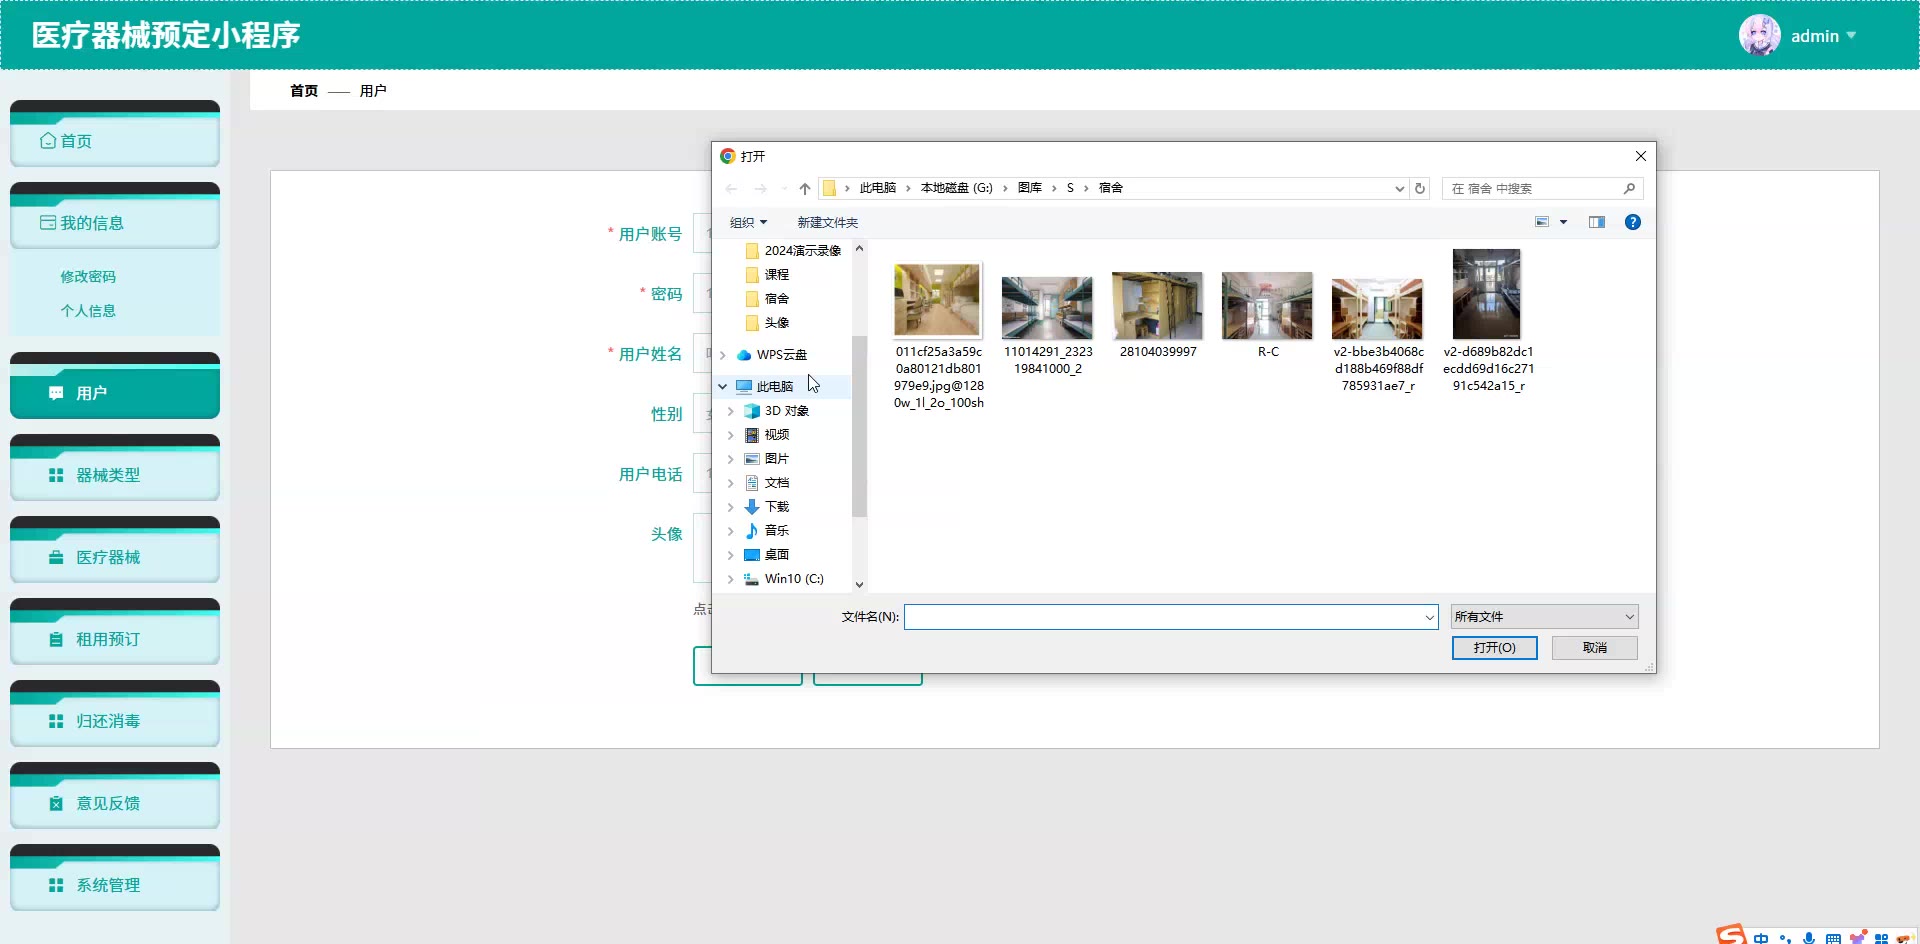Open the address bar history dropdown
Screen dimensions: 1920x944
coord(1399,188)
